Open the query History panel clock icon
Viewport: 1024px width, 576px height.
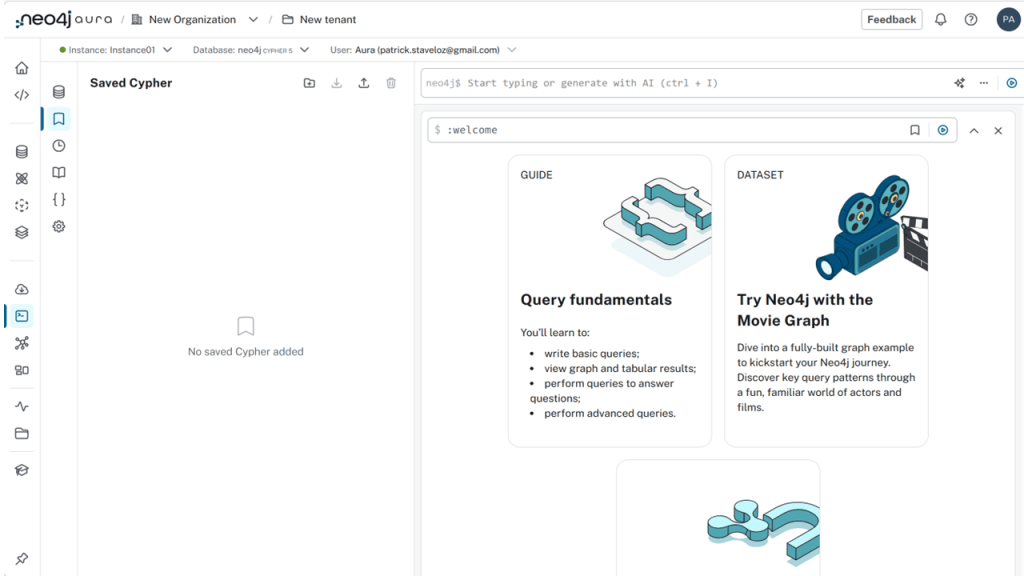59,146
